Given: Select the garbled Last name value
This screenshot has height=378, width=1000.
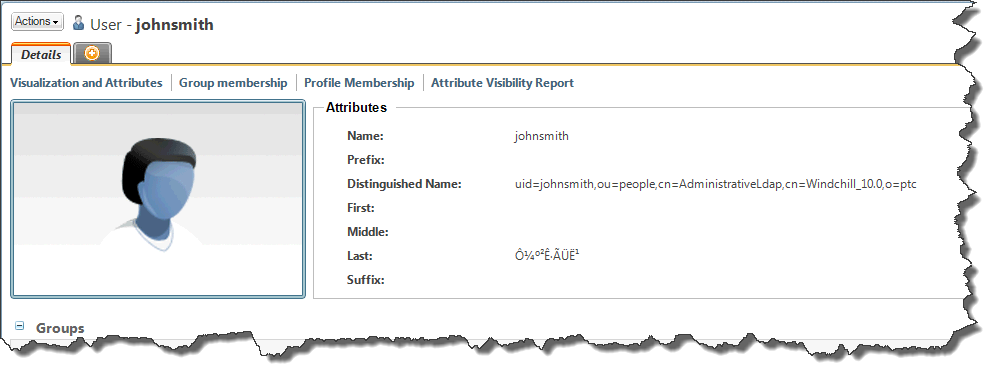Looking at the screenshot, I should pos(547,256).
